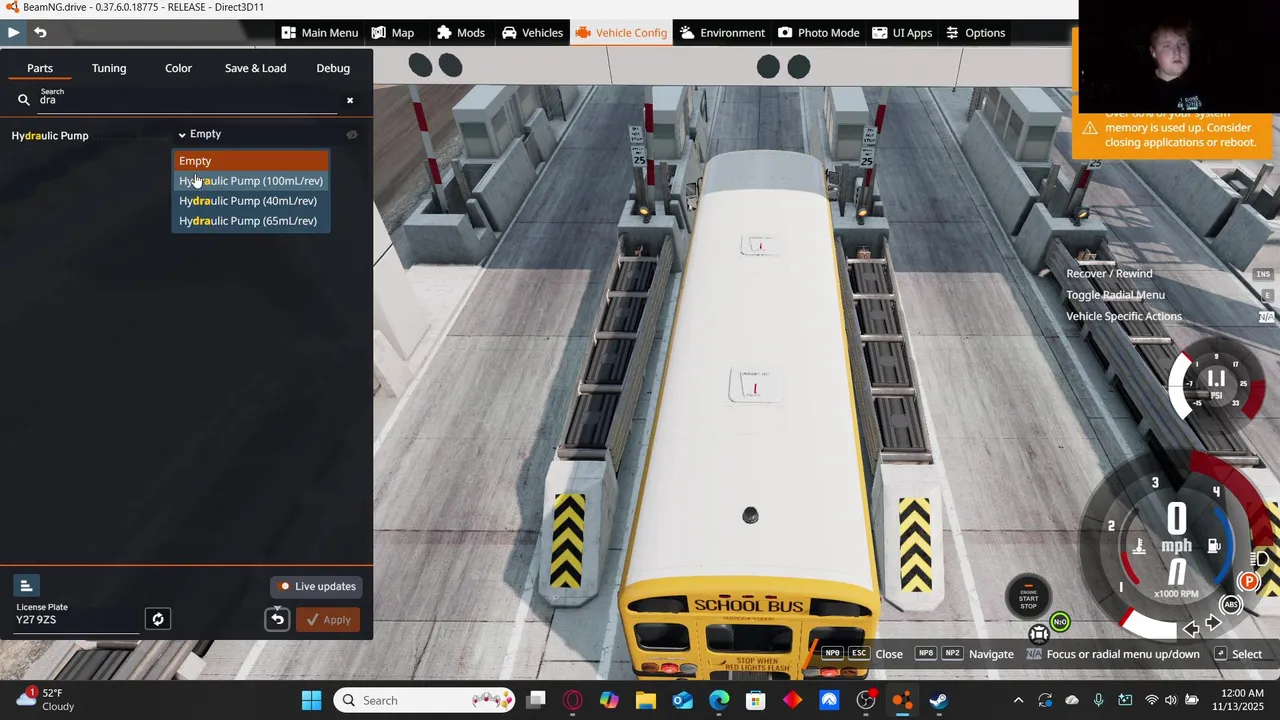Open Photo Mode

818,33
